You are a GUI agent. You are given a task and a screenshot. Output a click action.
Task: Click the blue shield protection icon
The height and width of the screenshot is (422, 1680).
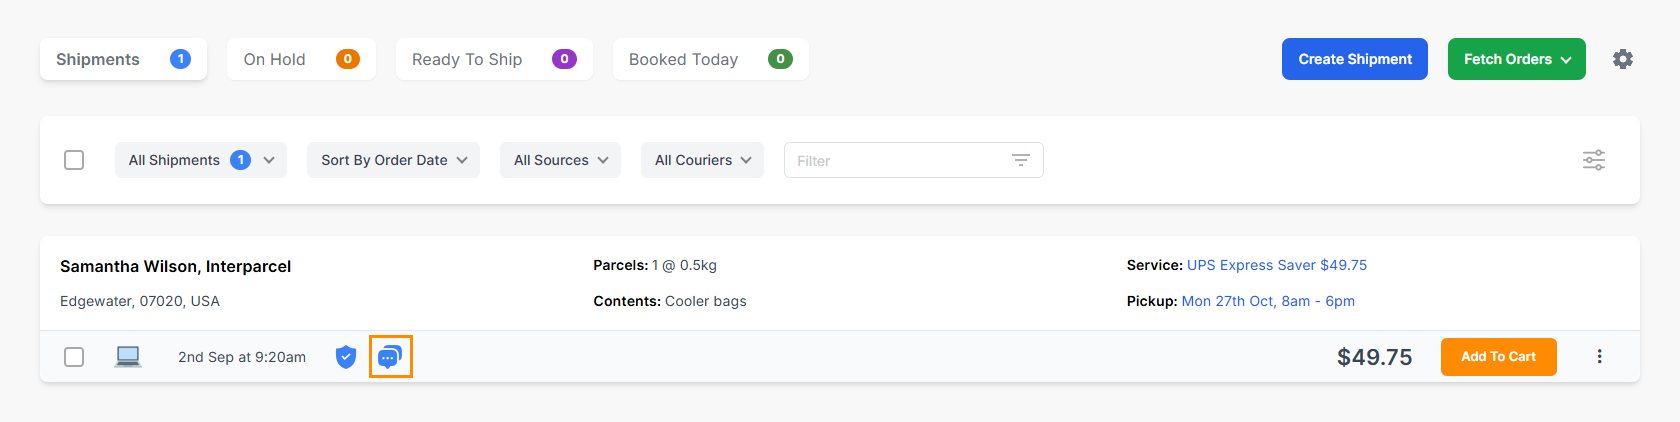[346, 357]
